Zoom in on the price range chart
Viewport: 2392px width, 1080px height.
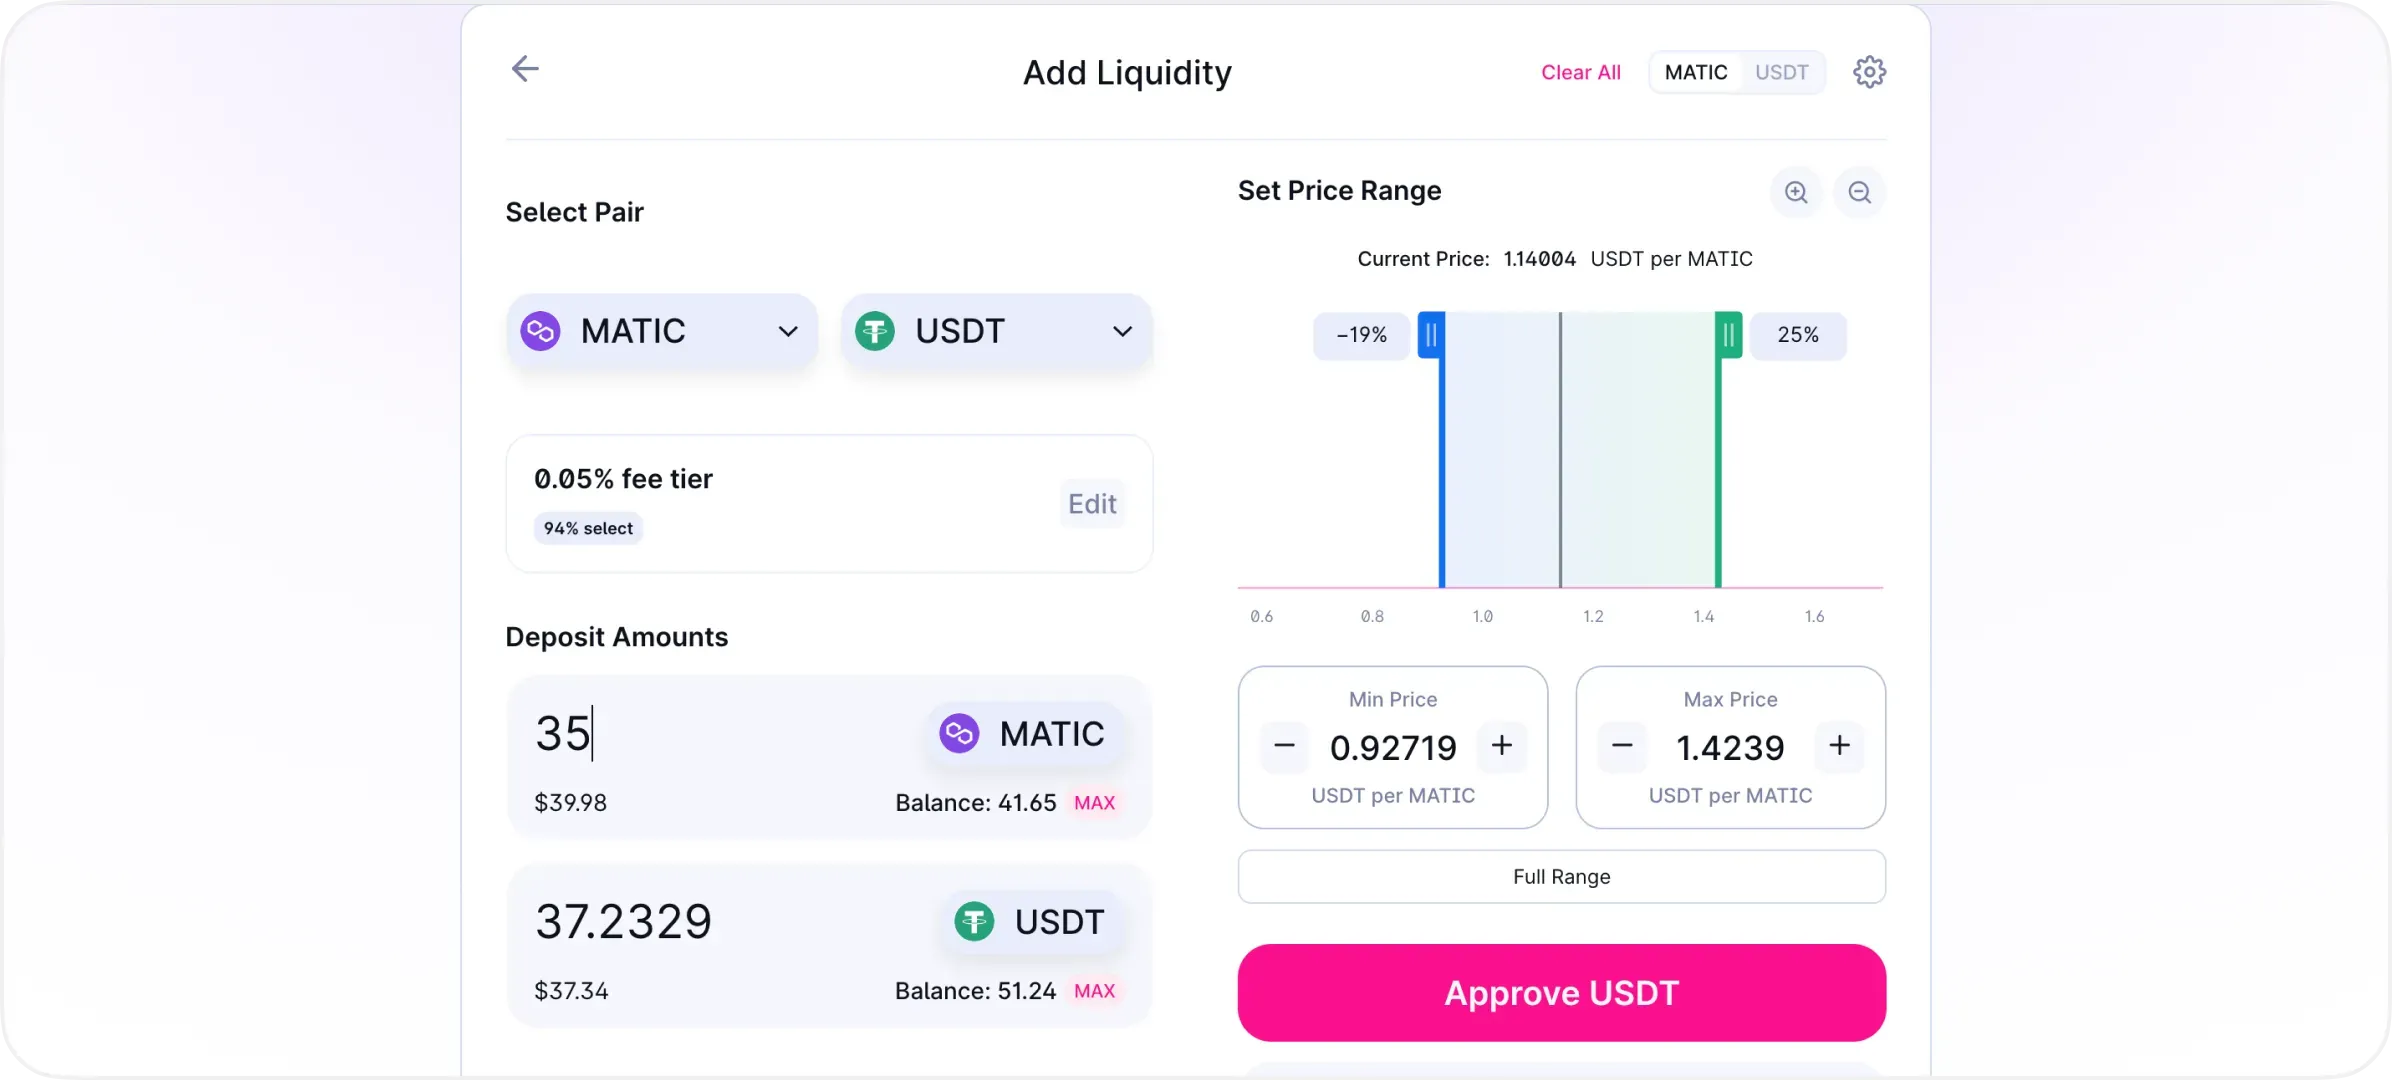(x=1796, y=192)
